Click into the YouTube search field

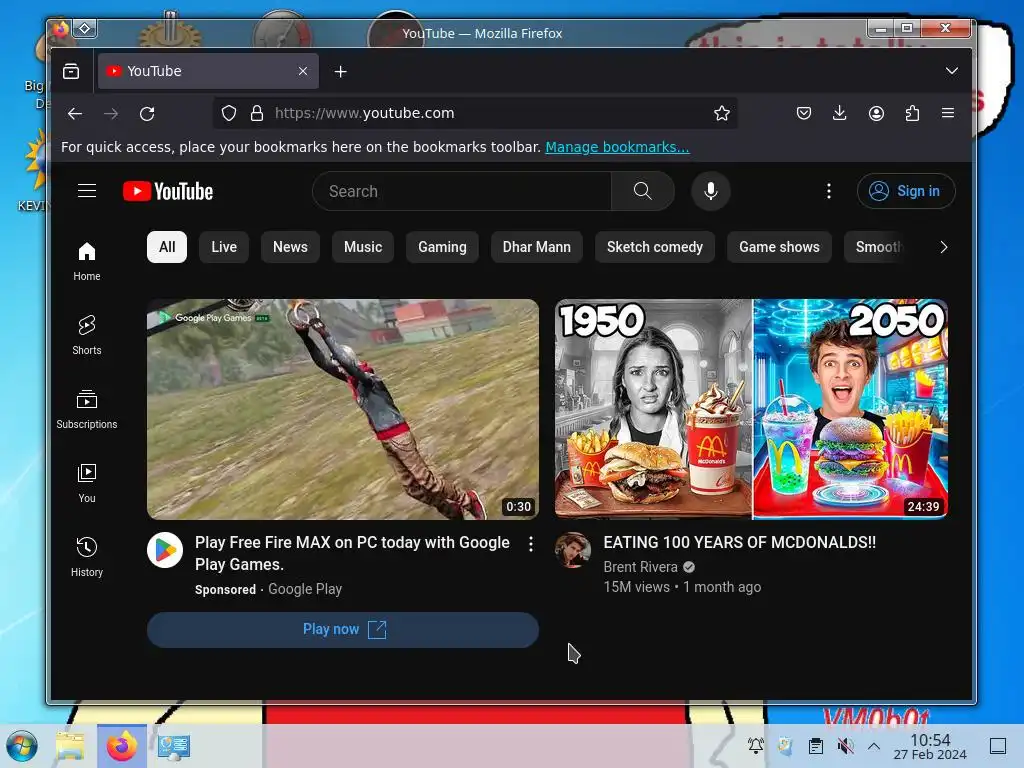click(x=462, y=191)
